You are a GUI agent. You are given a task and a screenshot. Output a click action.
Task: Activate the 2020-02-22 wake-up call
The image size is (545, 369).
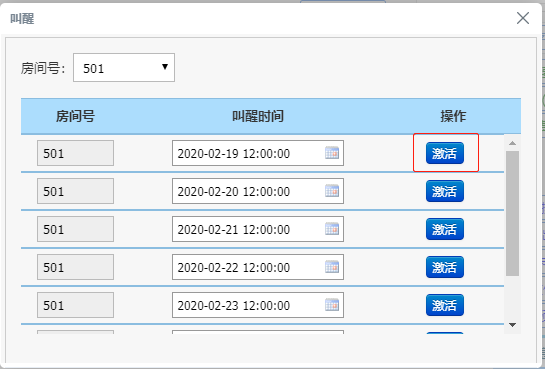click(445, 267)
